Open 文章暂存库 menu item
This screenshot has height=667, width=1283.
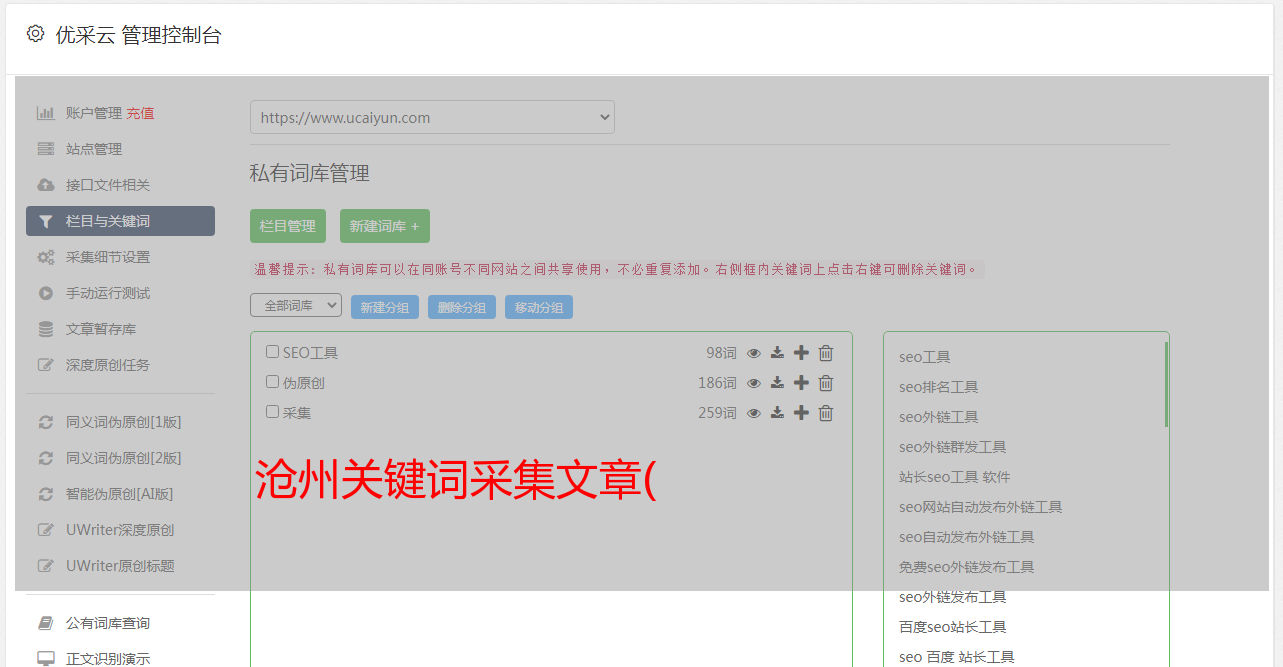click(x=101, y=329)
